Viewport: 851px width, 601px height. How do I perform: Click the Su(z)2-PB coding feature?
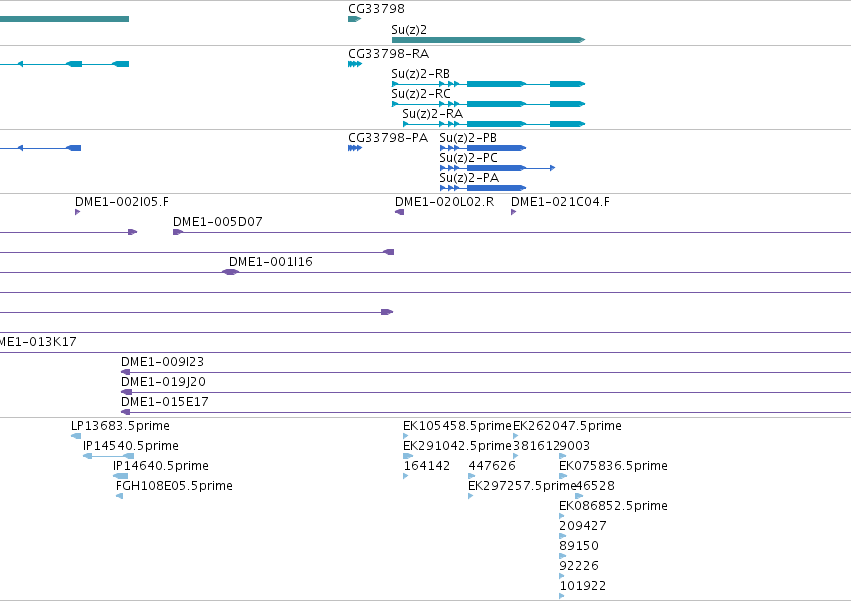pyautogui.click(x=483, y=148)
